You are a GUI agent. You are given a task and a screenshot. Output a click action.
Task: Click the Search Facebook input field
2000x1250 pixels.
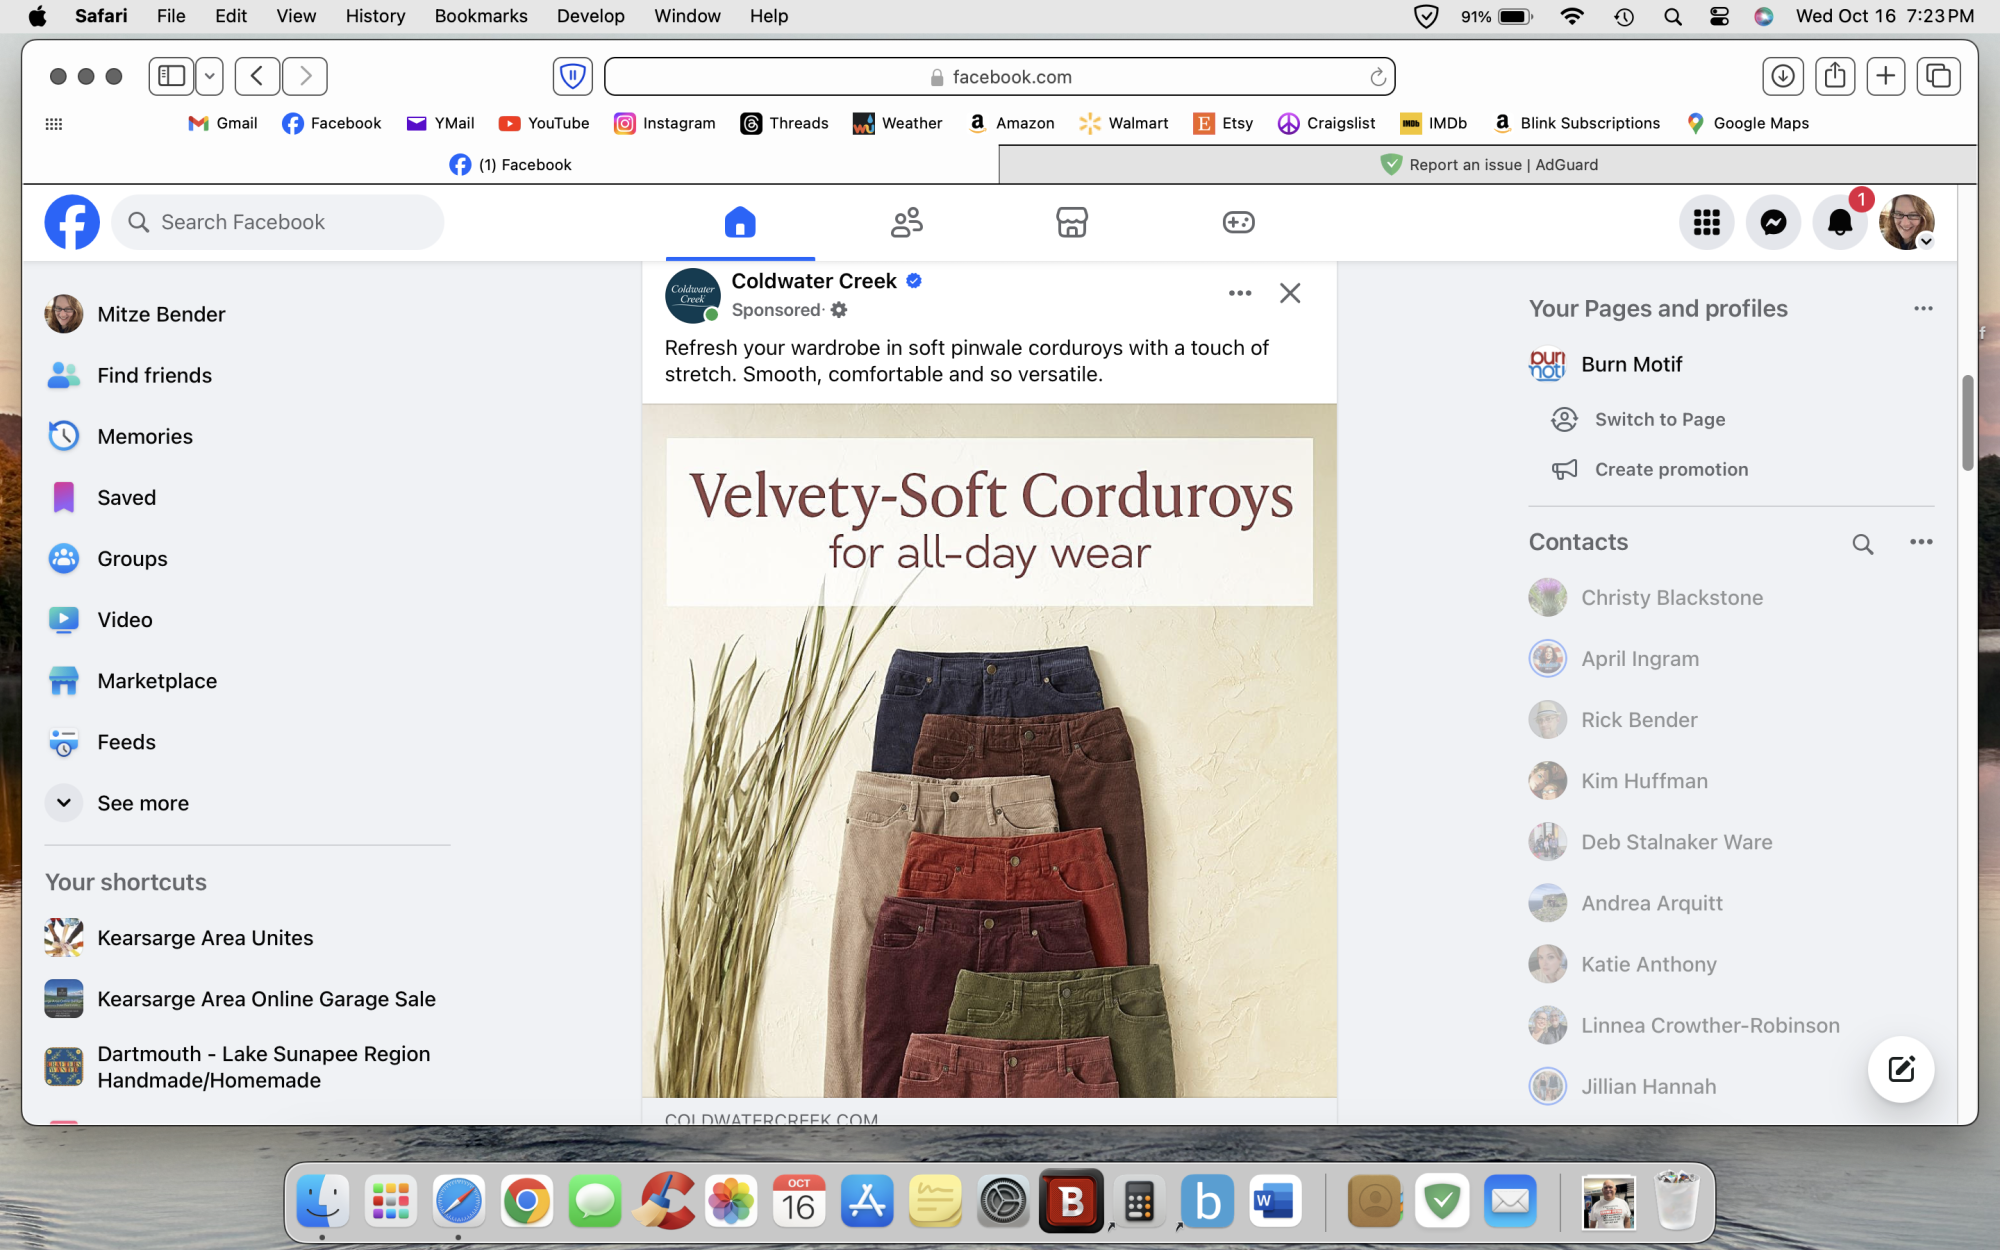point(277,222)
